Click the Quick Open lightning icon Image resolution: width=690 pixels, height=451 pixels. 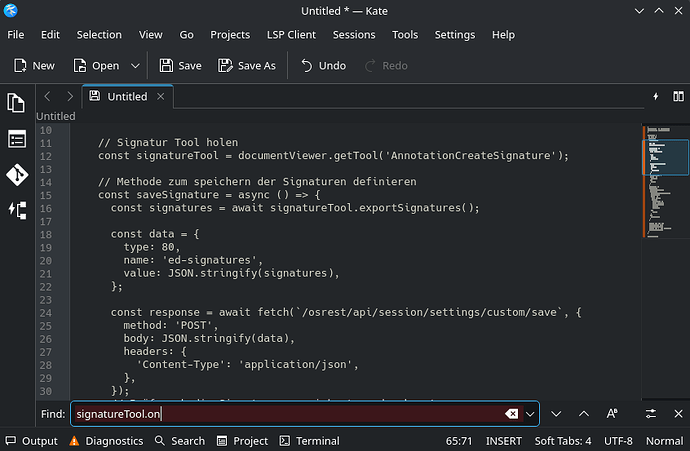point(656,96)
